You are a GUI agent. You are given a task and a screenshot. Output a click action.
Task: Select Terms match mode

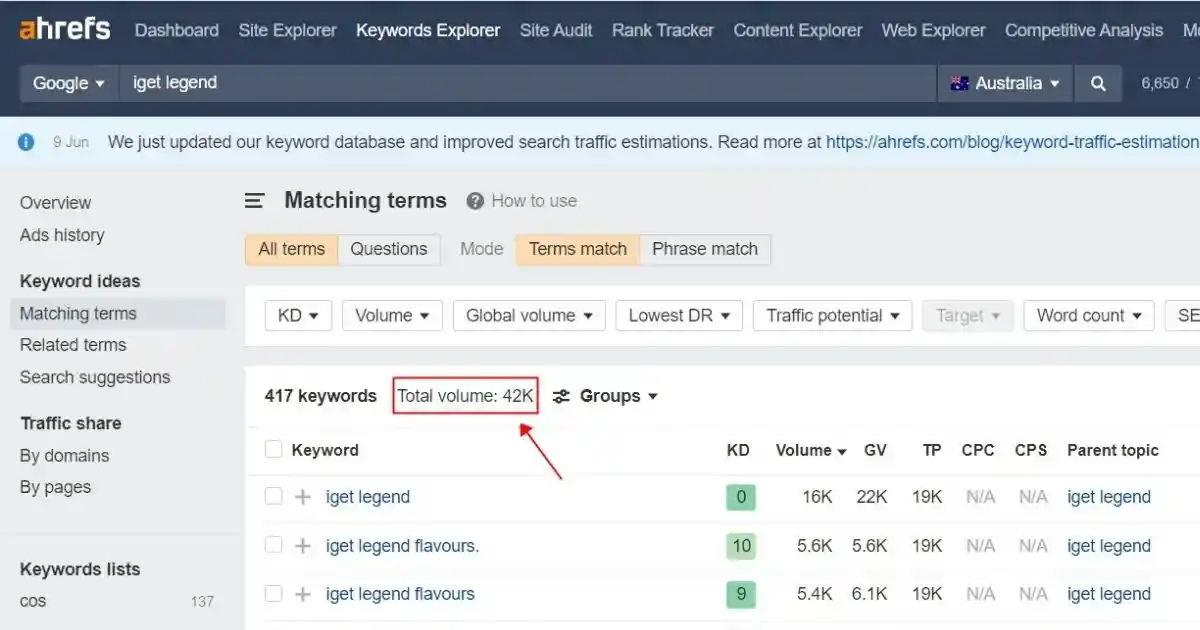pos(578,249)
